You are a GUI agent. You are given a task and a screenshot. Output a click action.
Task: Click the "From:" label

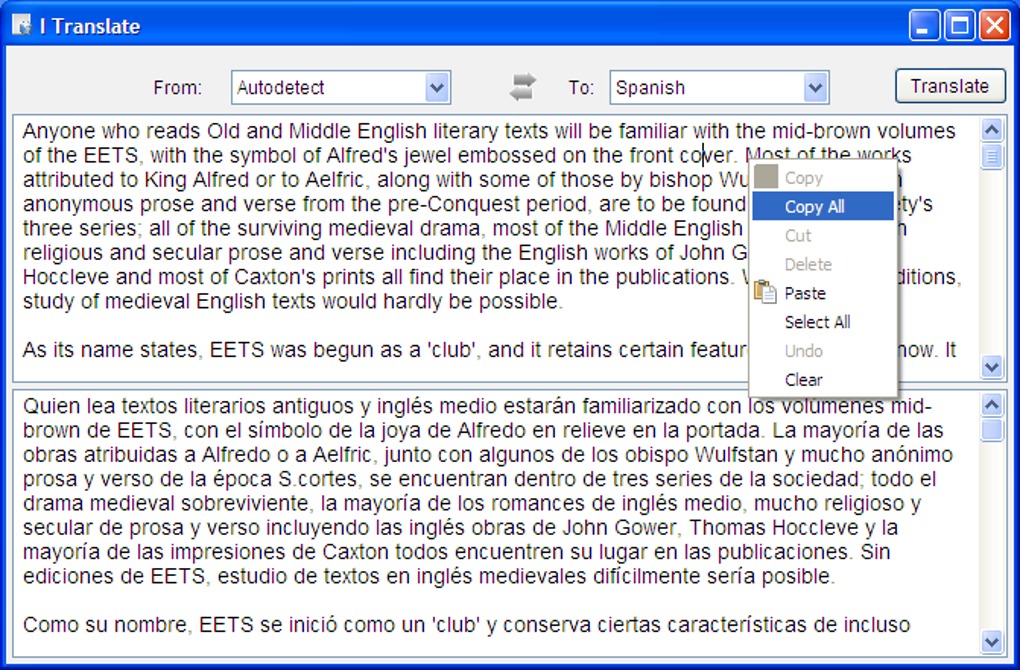[178, 88]
